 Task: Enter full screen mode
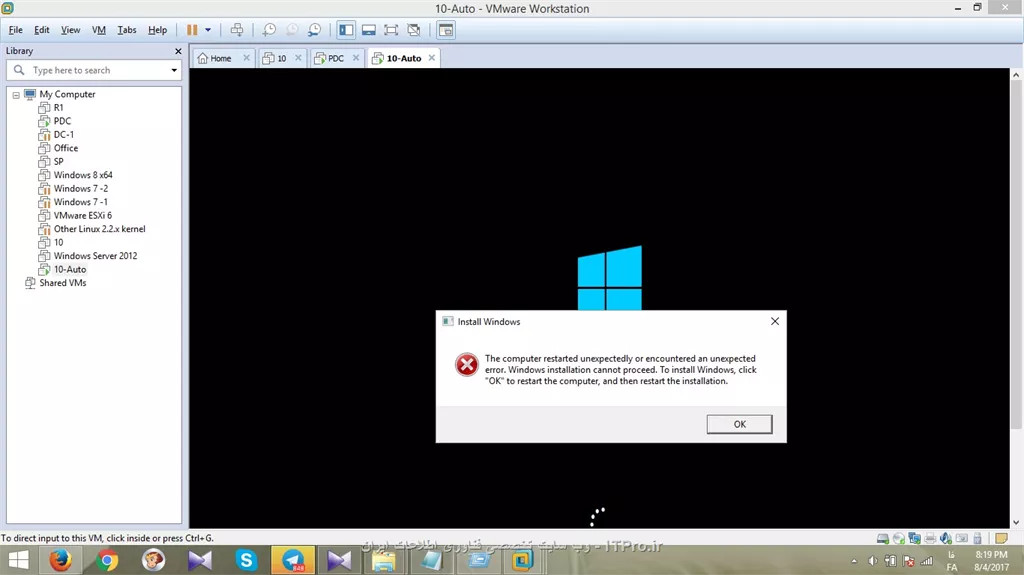(391, 30)
